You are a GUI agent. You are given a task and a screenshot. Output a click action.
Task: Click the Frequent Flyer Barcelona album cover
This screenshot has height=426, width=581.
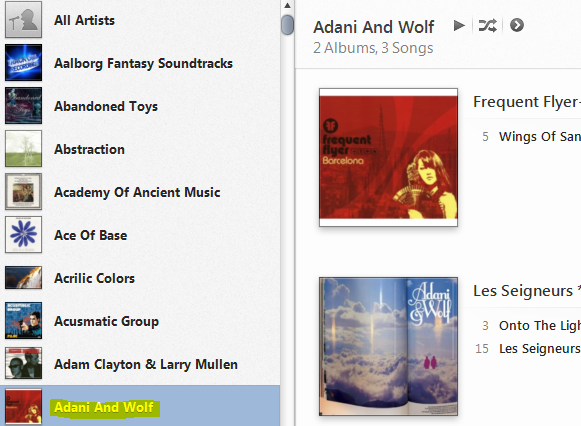coord(388,157)
